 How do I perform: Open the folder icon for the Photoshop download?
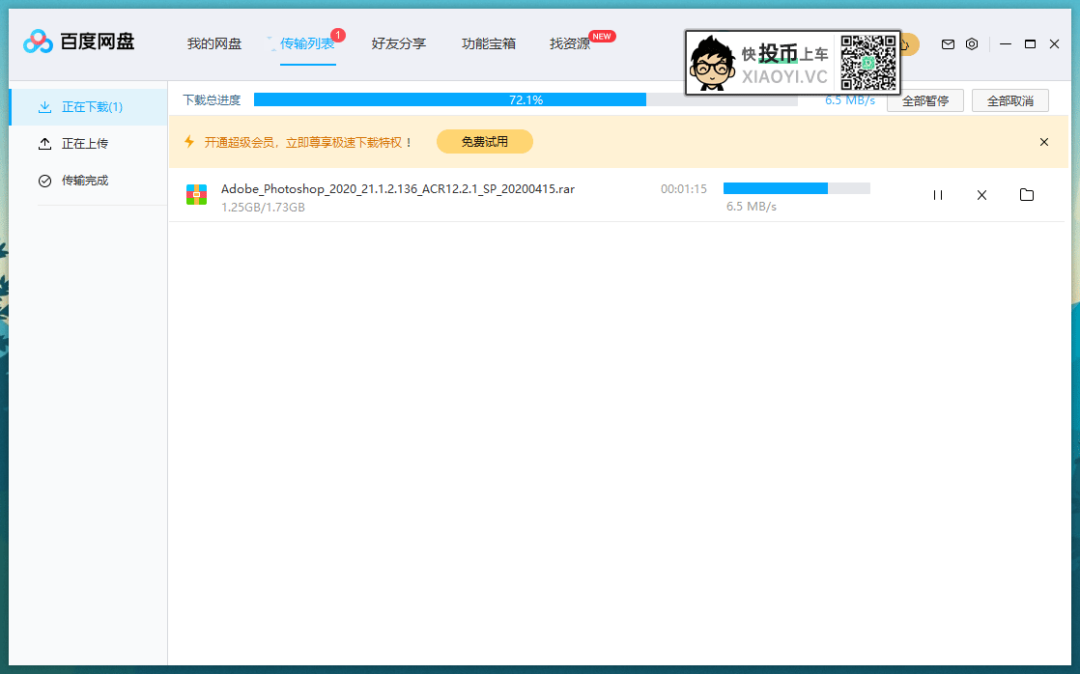(1026, 194)
